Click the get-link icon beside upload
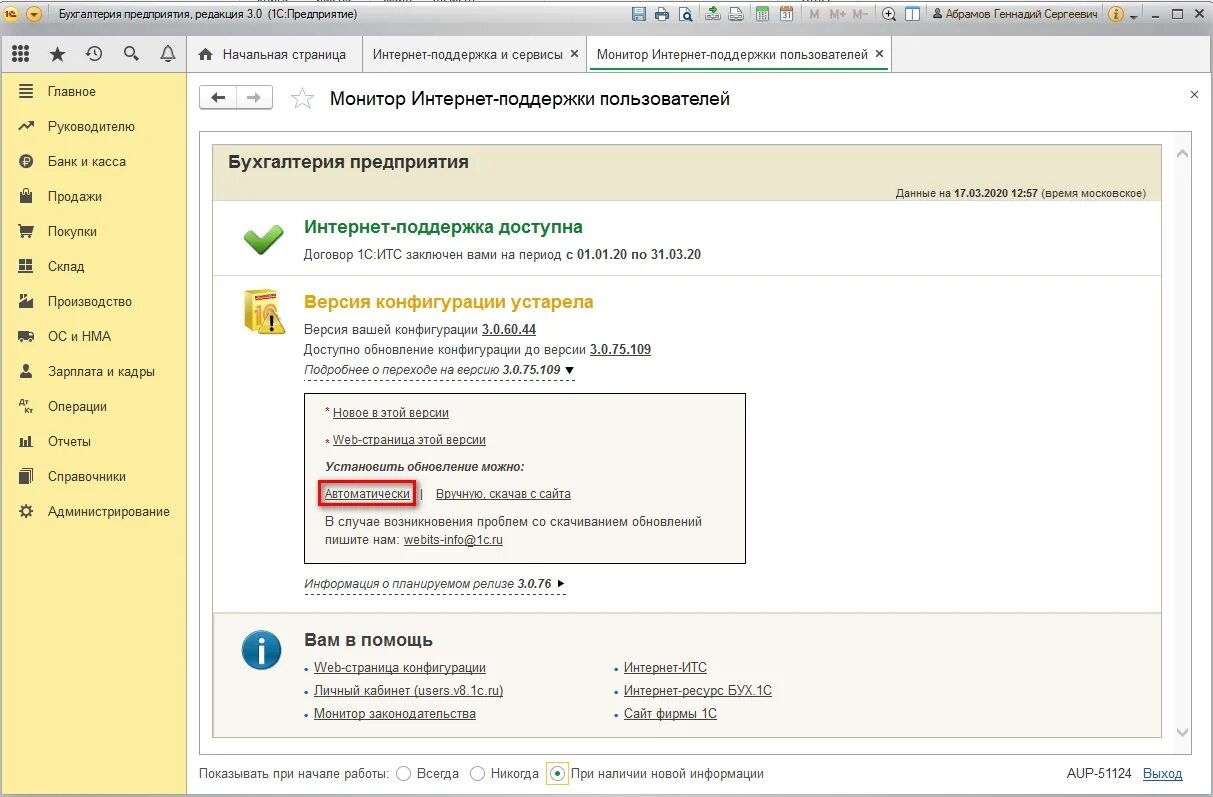The height and width of the screenshot is (797, 1213). pos(736,14)
